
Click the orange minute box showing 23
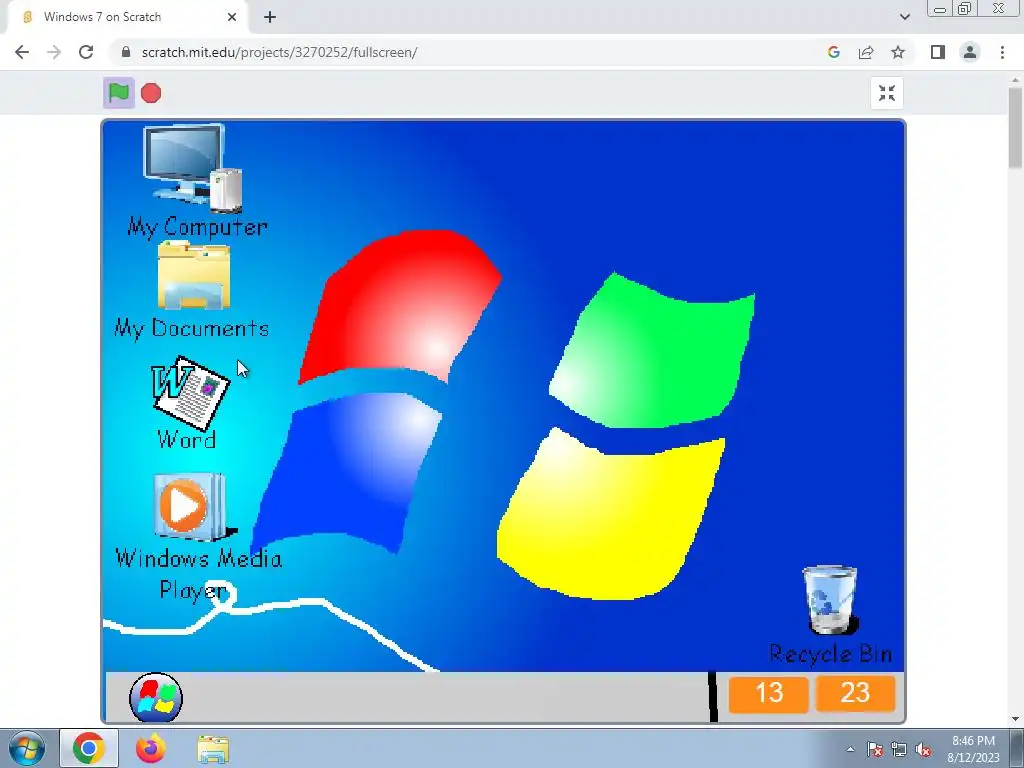pos(856,694)
